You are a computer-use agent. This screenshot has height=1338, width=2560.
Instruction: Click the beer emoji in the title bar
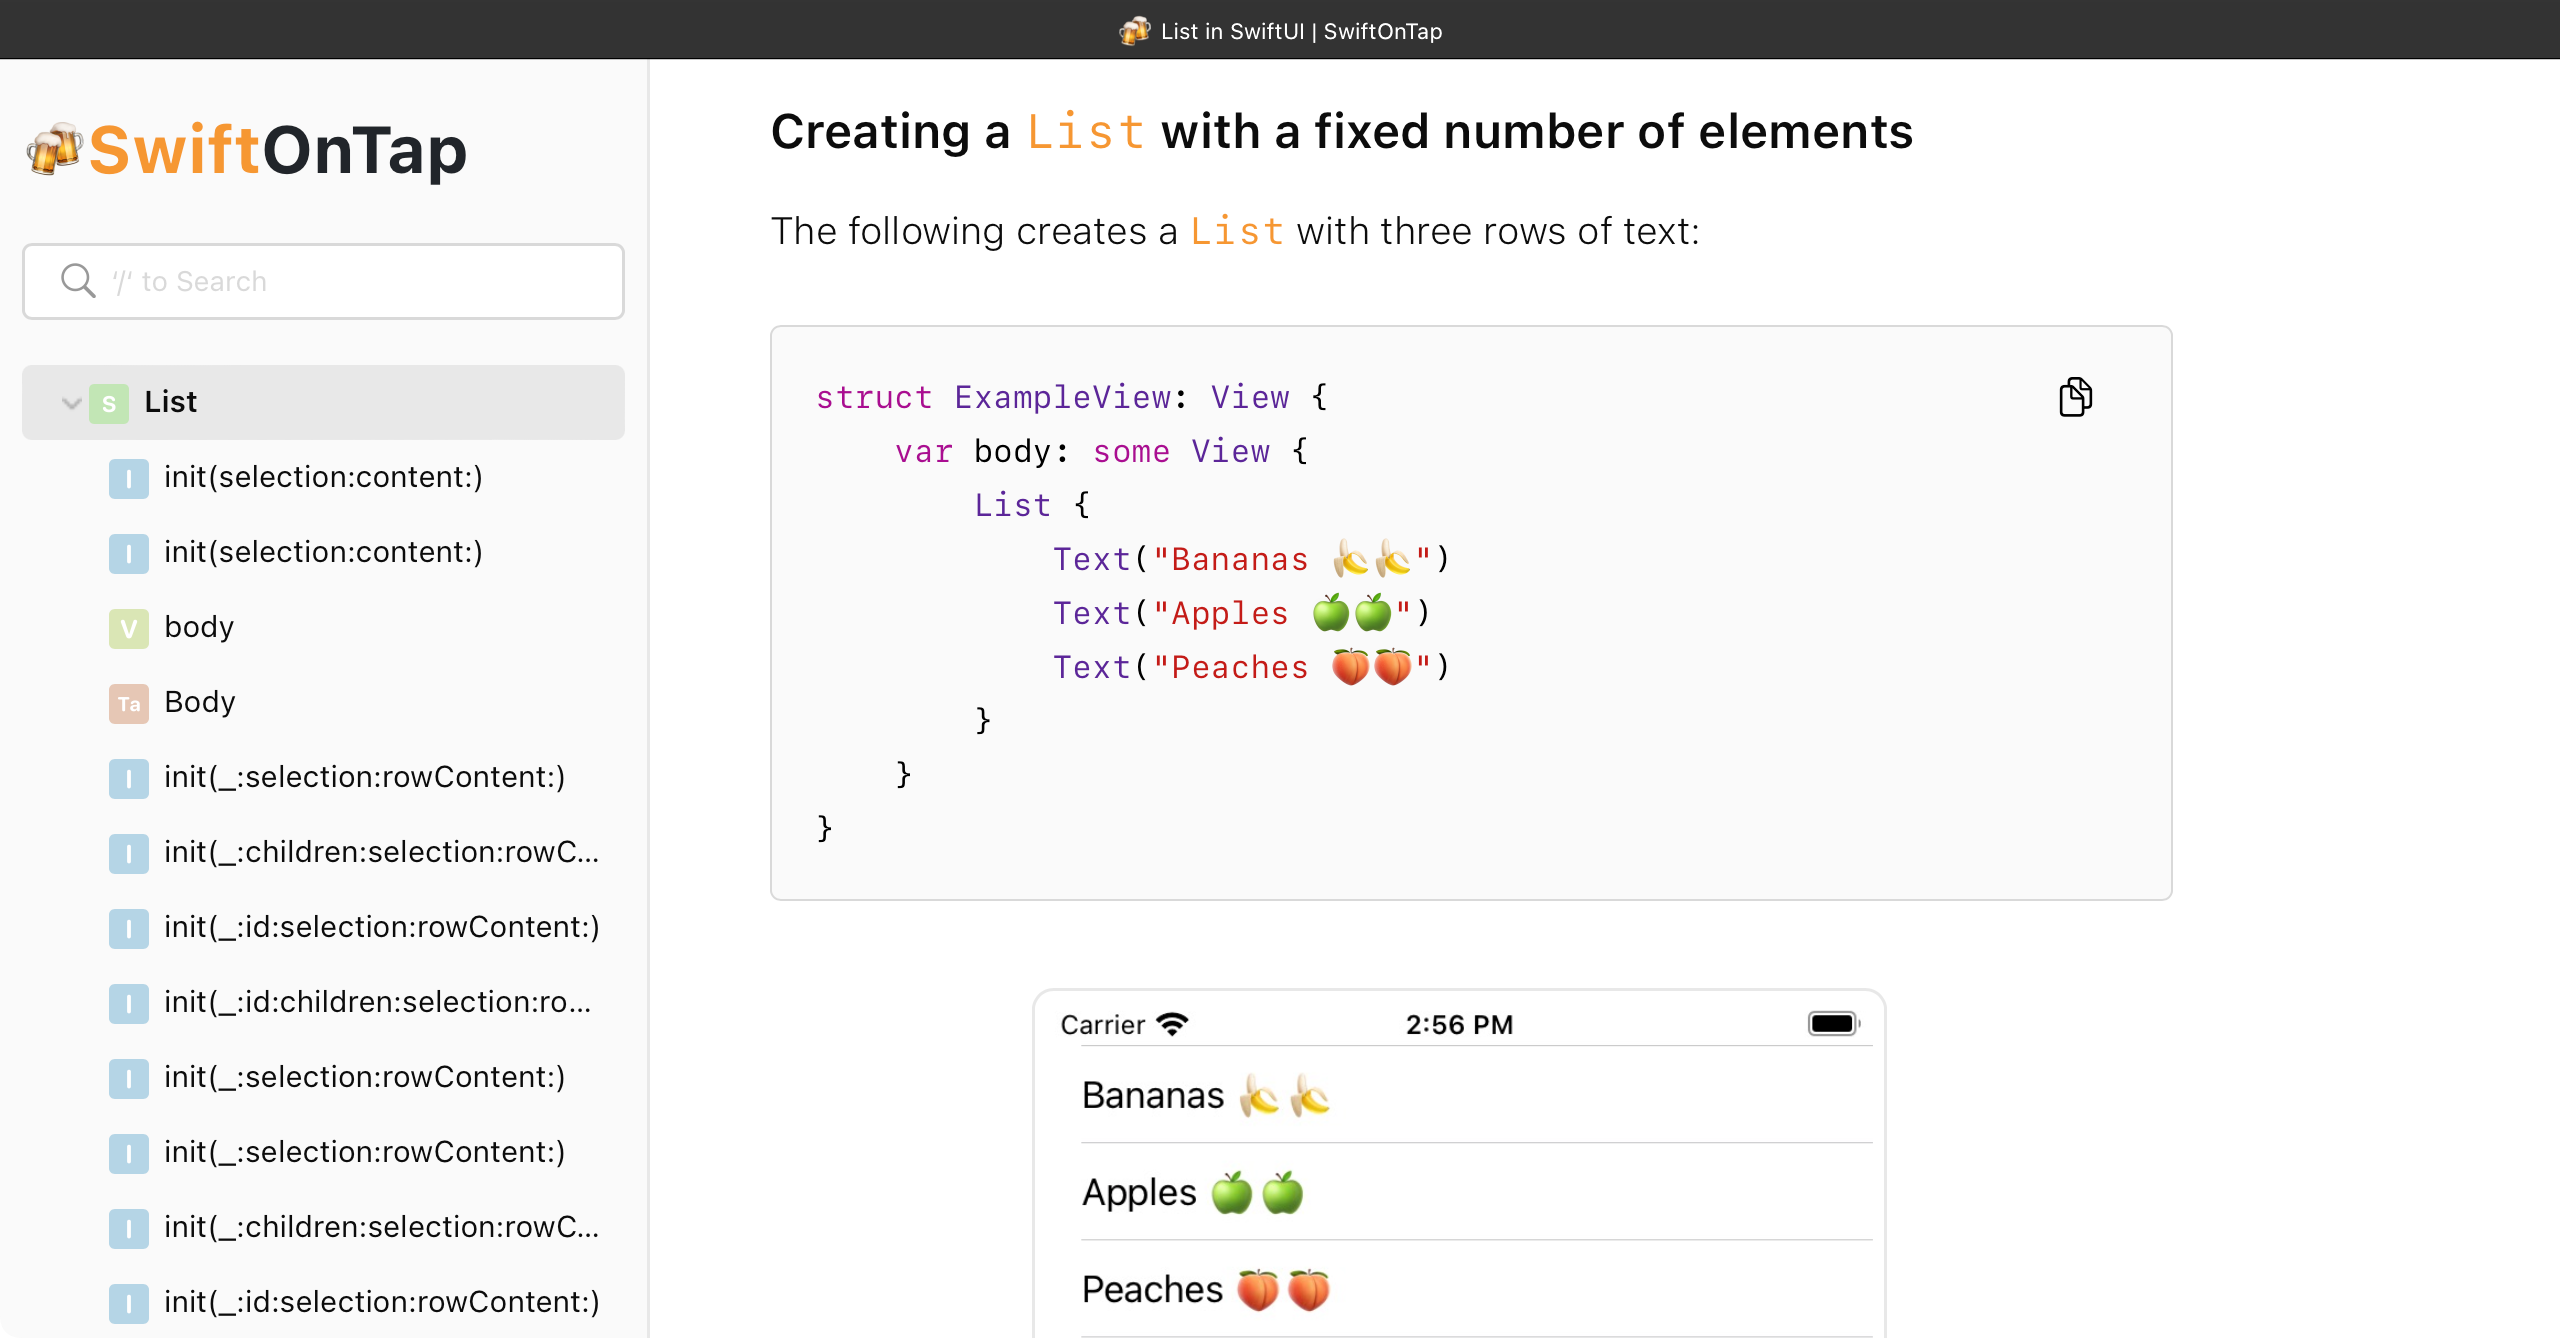pos(1133,30)
